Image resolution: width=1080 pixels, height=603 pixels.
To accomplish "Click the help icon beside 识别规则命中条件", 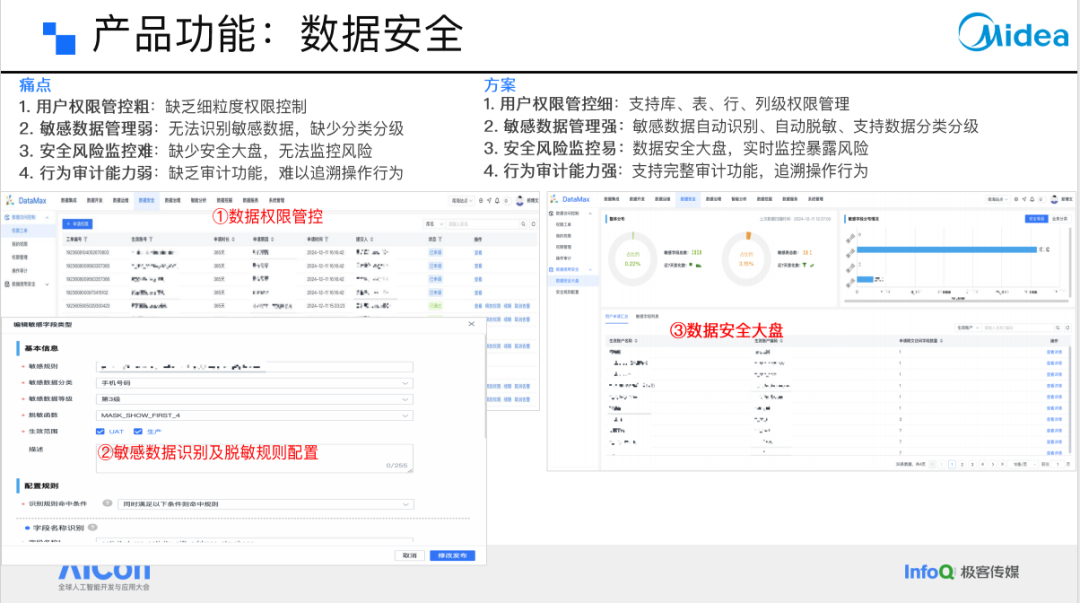I will tap(107, 504).
